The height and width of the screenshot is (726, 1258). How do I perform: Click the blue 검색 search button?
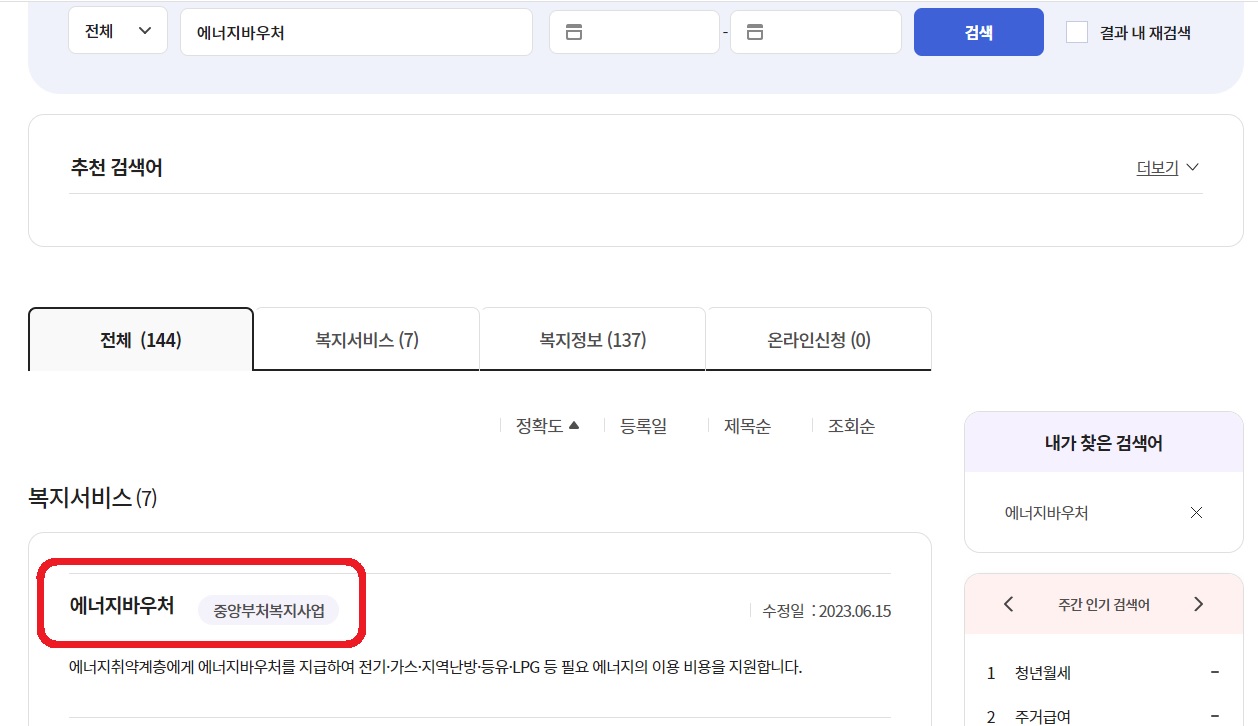[x=977, y=31]
